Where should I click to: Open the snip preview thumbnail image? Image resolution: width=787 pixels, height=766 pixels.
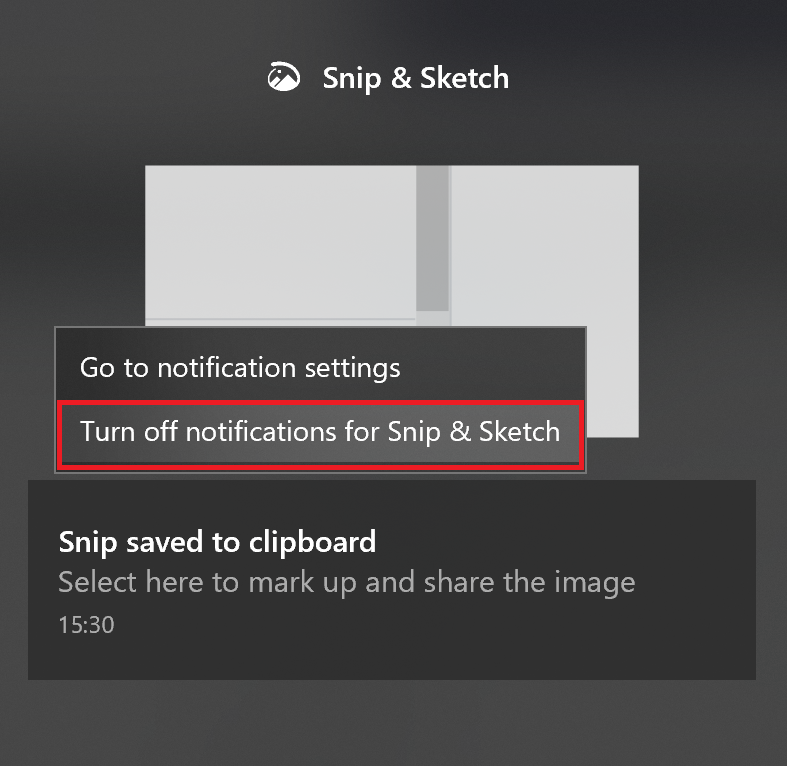391,246
